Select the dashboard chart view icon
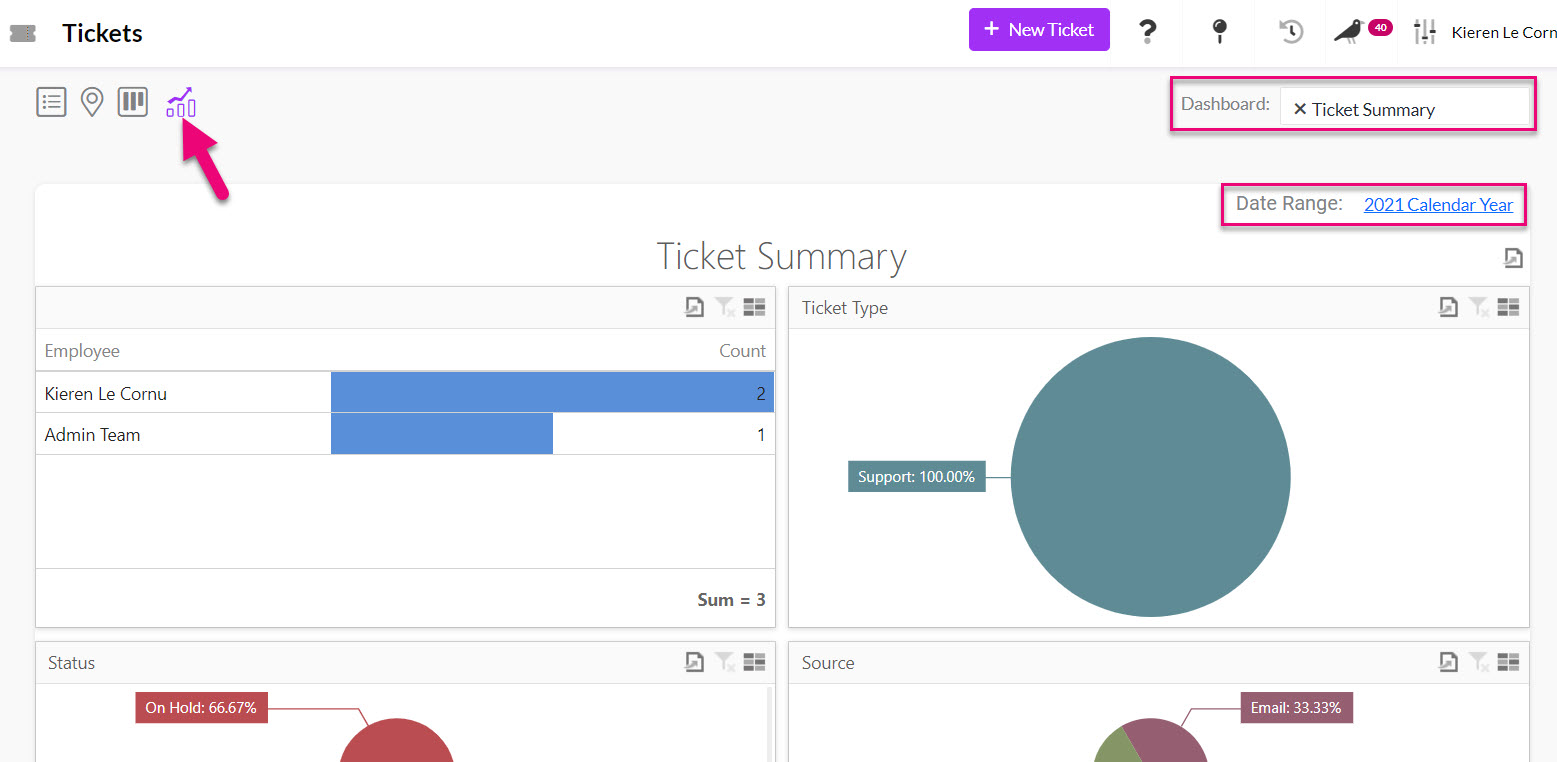 (181, 102)
